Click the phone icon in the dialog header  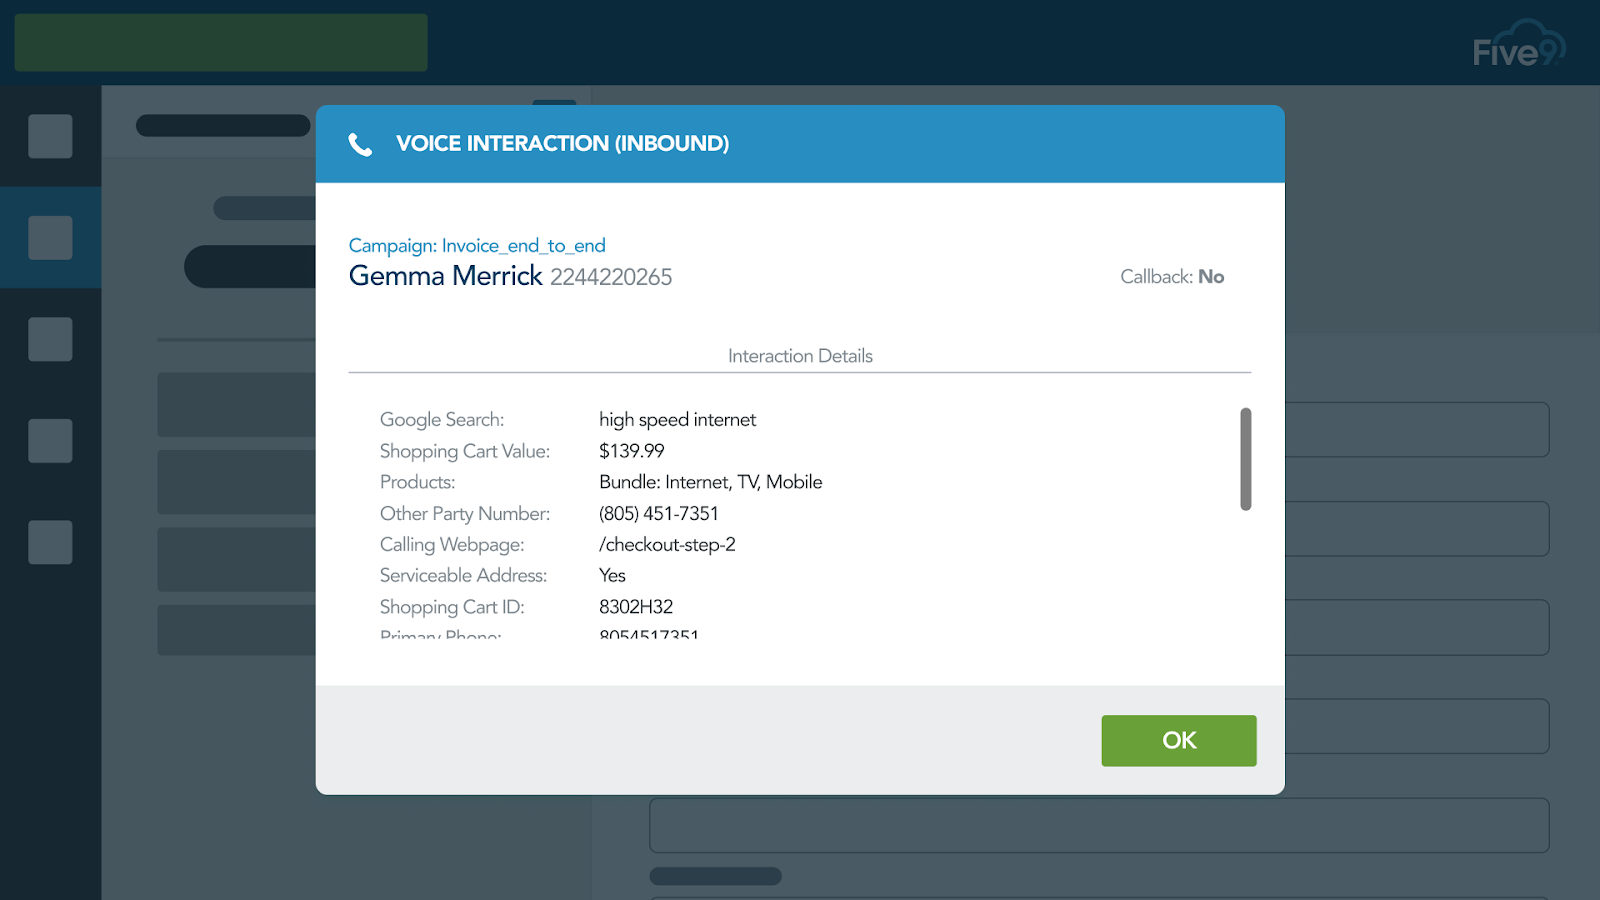click(x=360, y=143)
